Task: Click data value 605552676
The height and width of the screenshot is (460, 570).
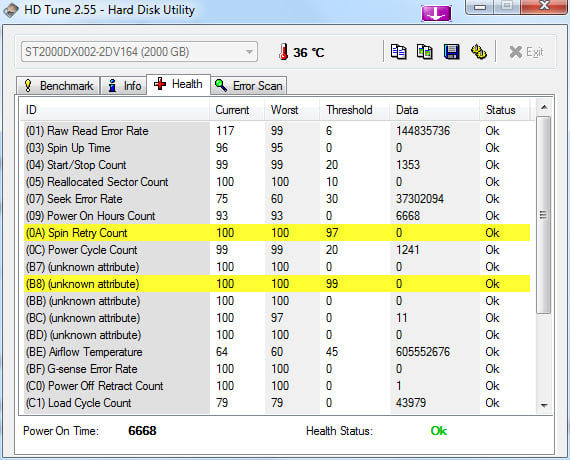Action: click(423, 352)
